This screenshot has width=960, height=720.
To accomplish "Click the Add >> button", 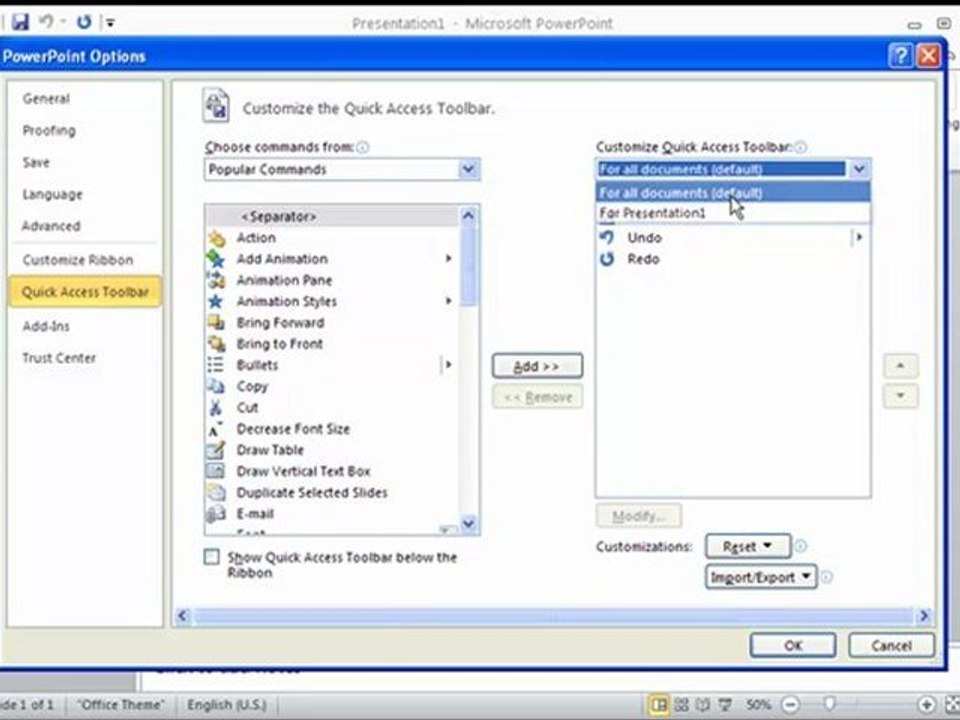I will coord(537,366).
